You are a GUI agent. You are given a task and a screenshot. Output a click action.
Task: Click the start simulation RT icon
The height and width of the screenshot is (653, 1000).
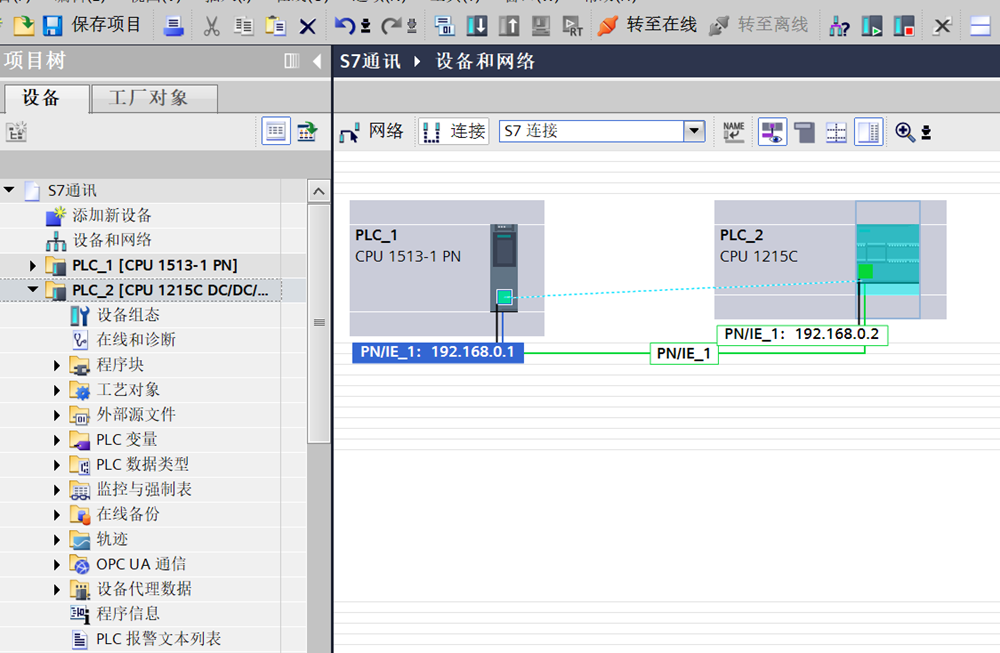tap(572, 26)
